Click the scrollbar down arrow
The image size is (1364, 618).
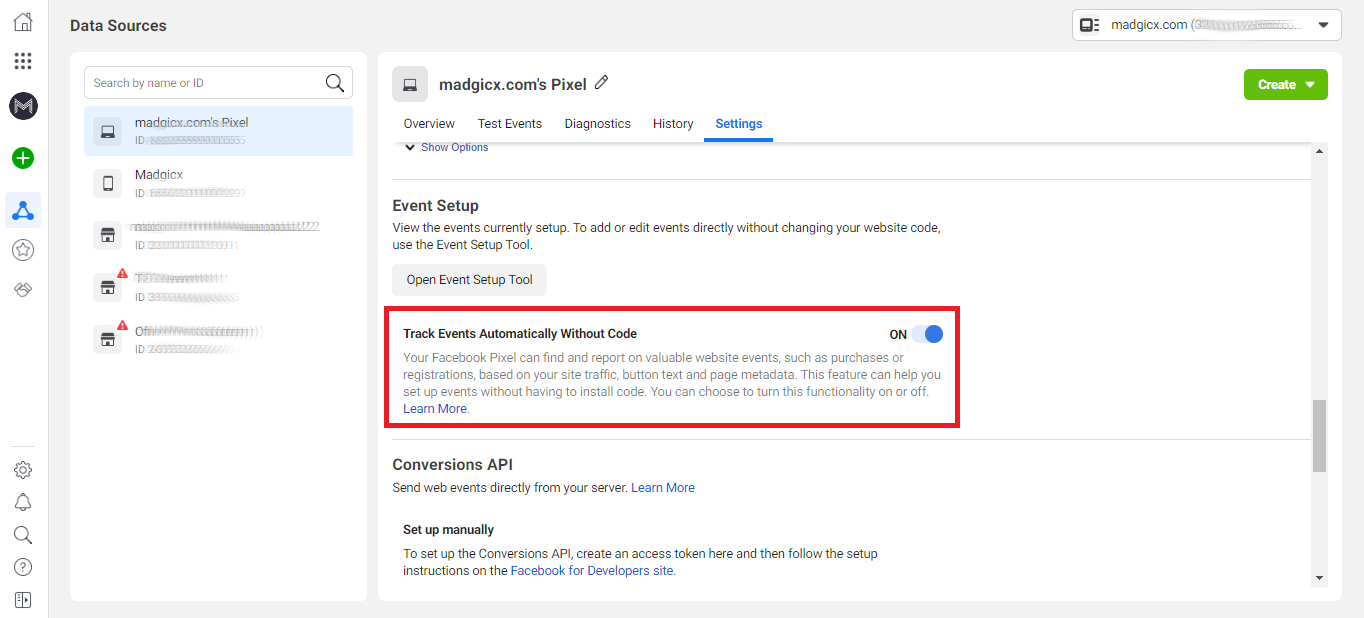coord(1319,578)
